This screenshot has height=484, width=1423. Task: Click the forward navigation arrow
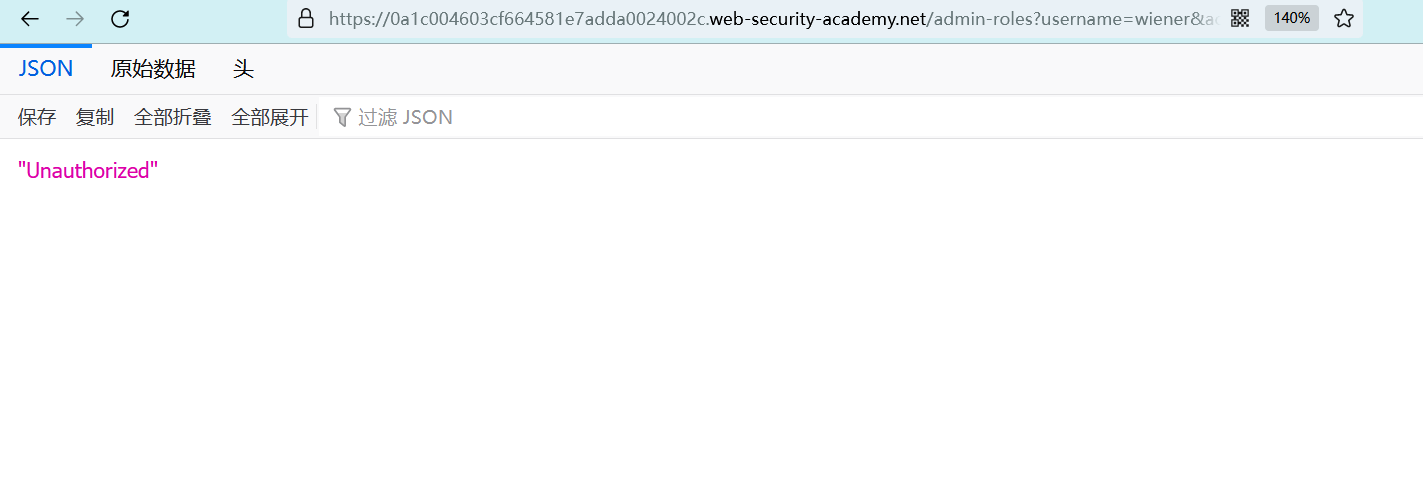pos(75,18)
